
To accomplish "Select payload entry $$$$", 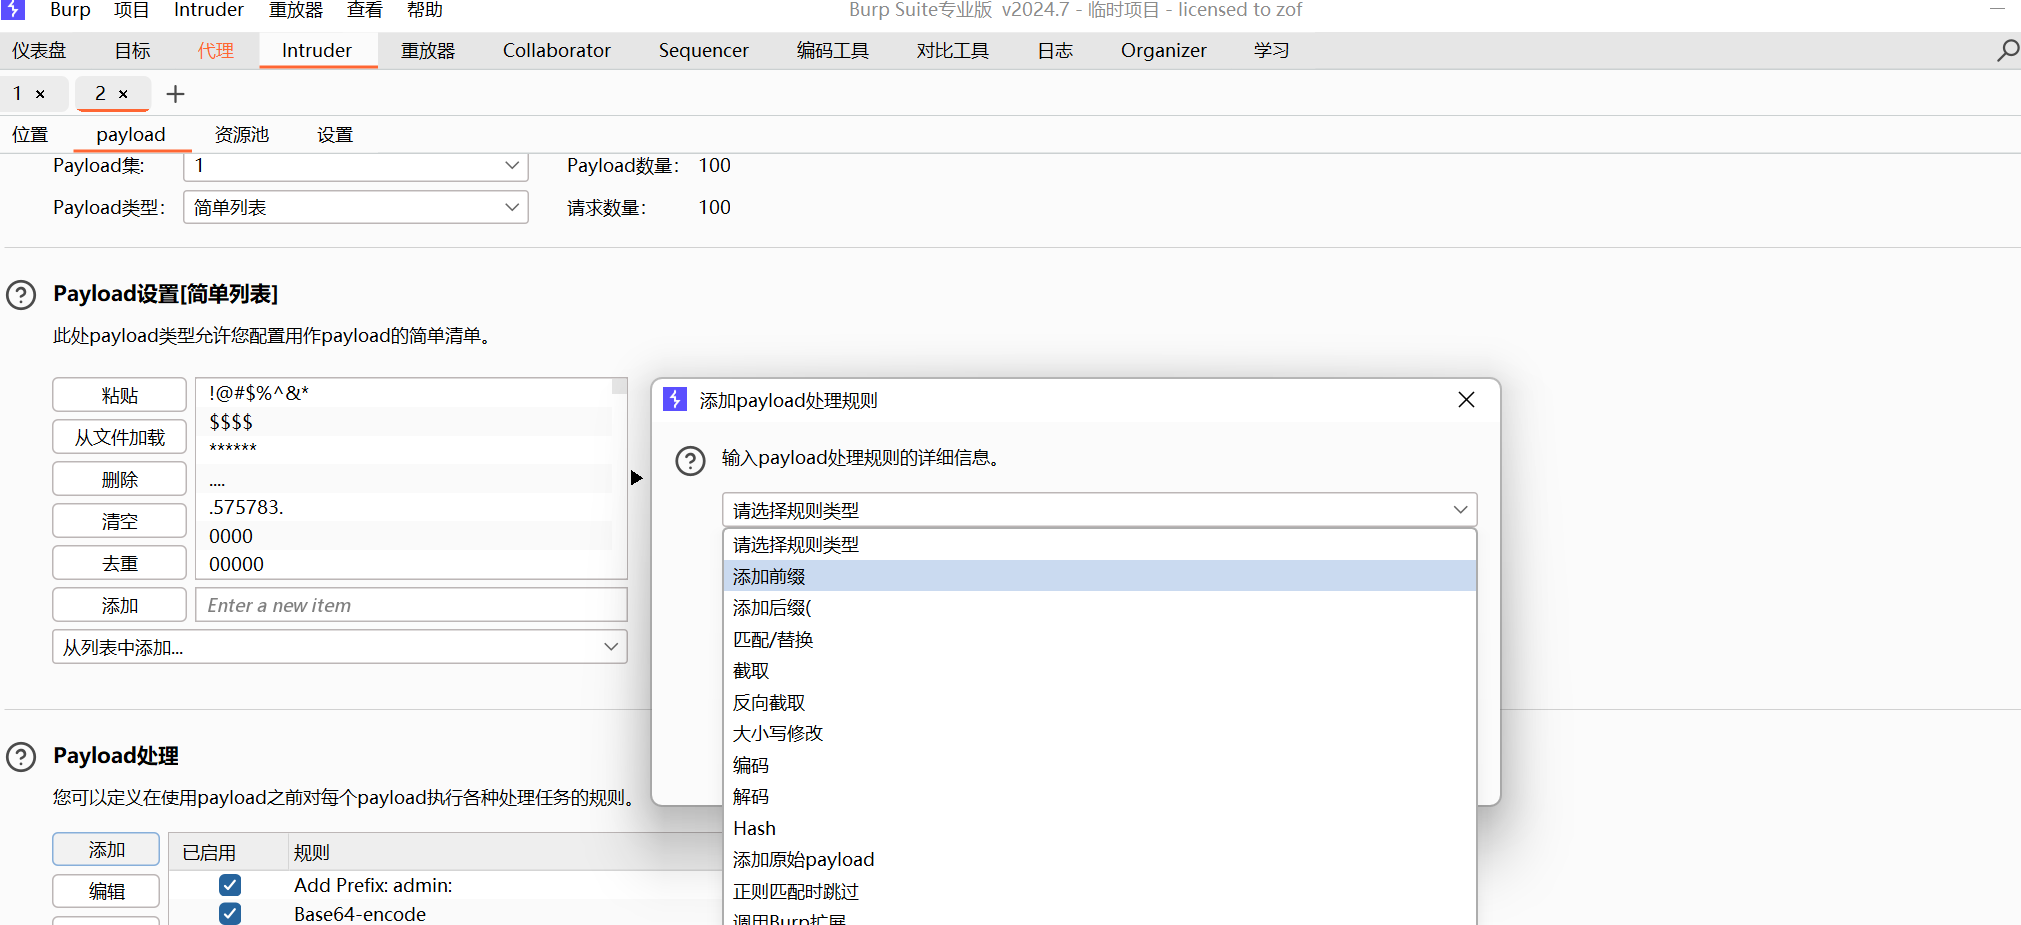I will tap(404, 422).
